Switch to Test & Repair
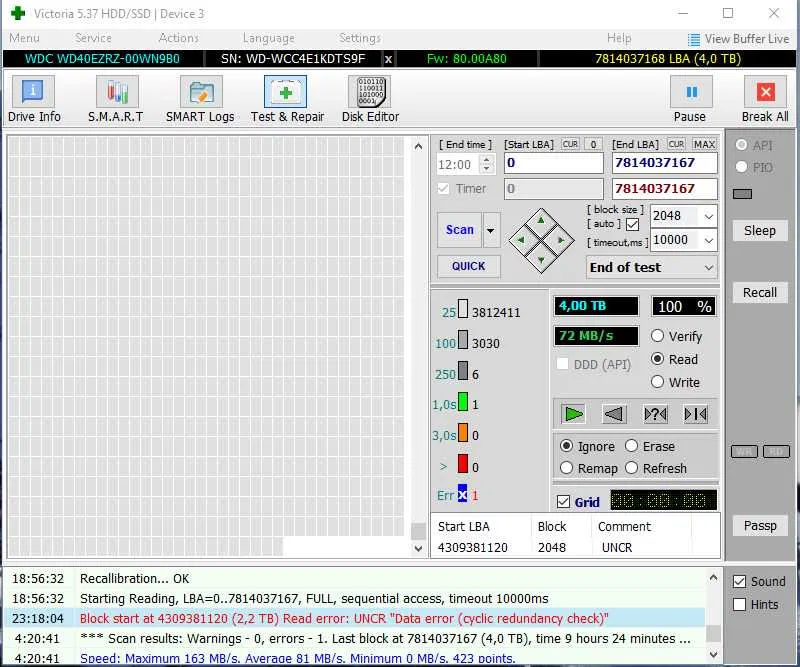This screenshot has height=667, width=800. coord(287,100)
